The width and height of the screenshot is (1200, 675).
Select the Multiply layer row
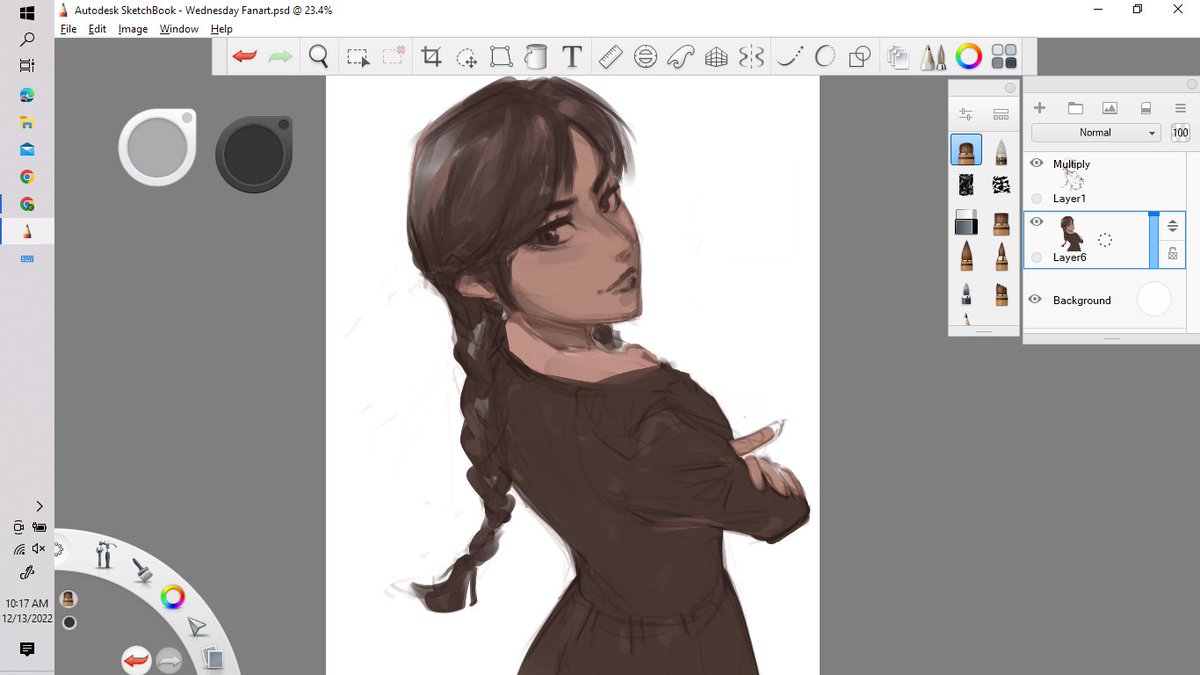[x=1104, y=181]
